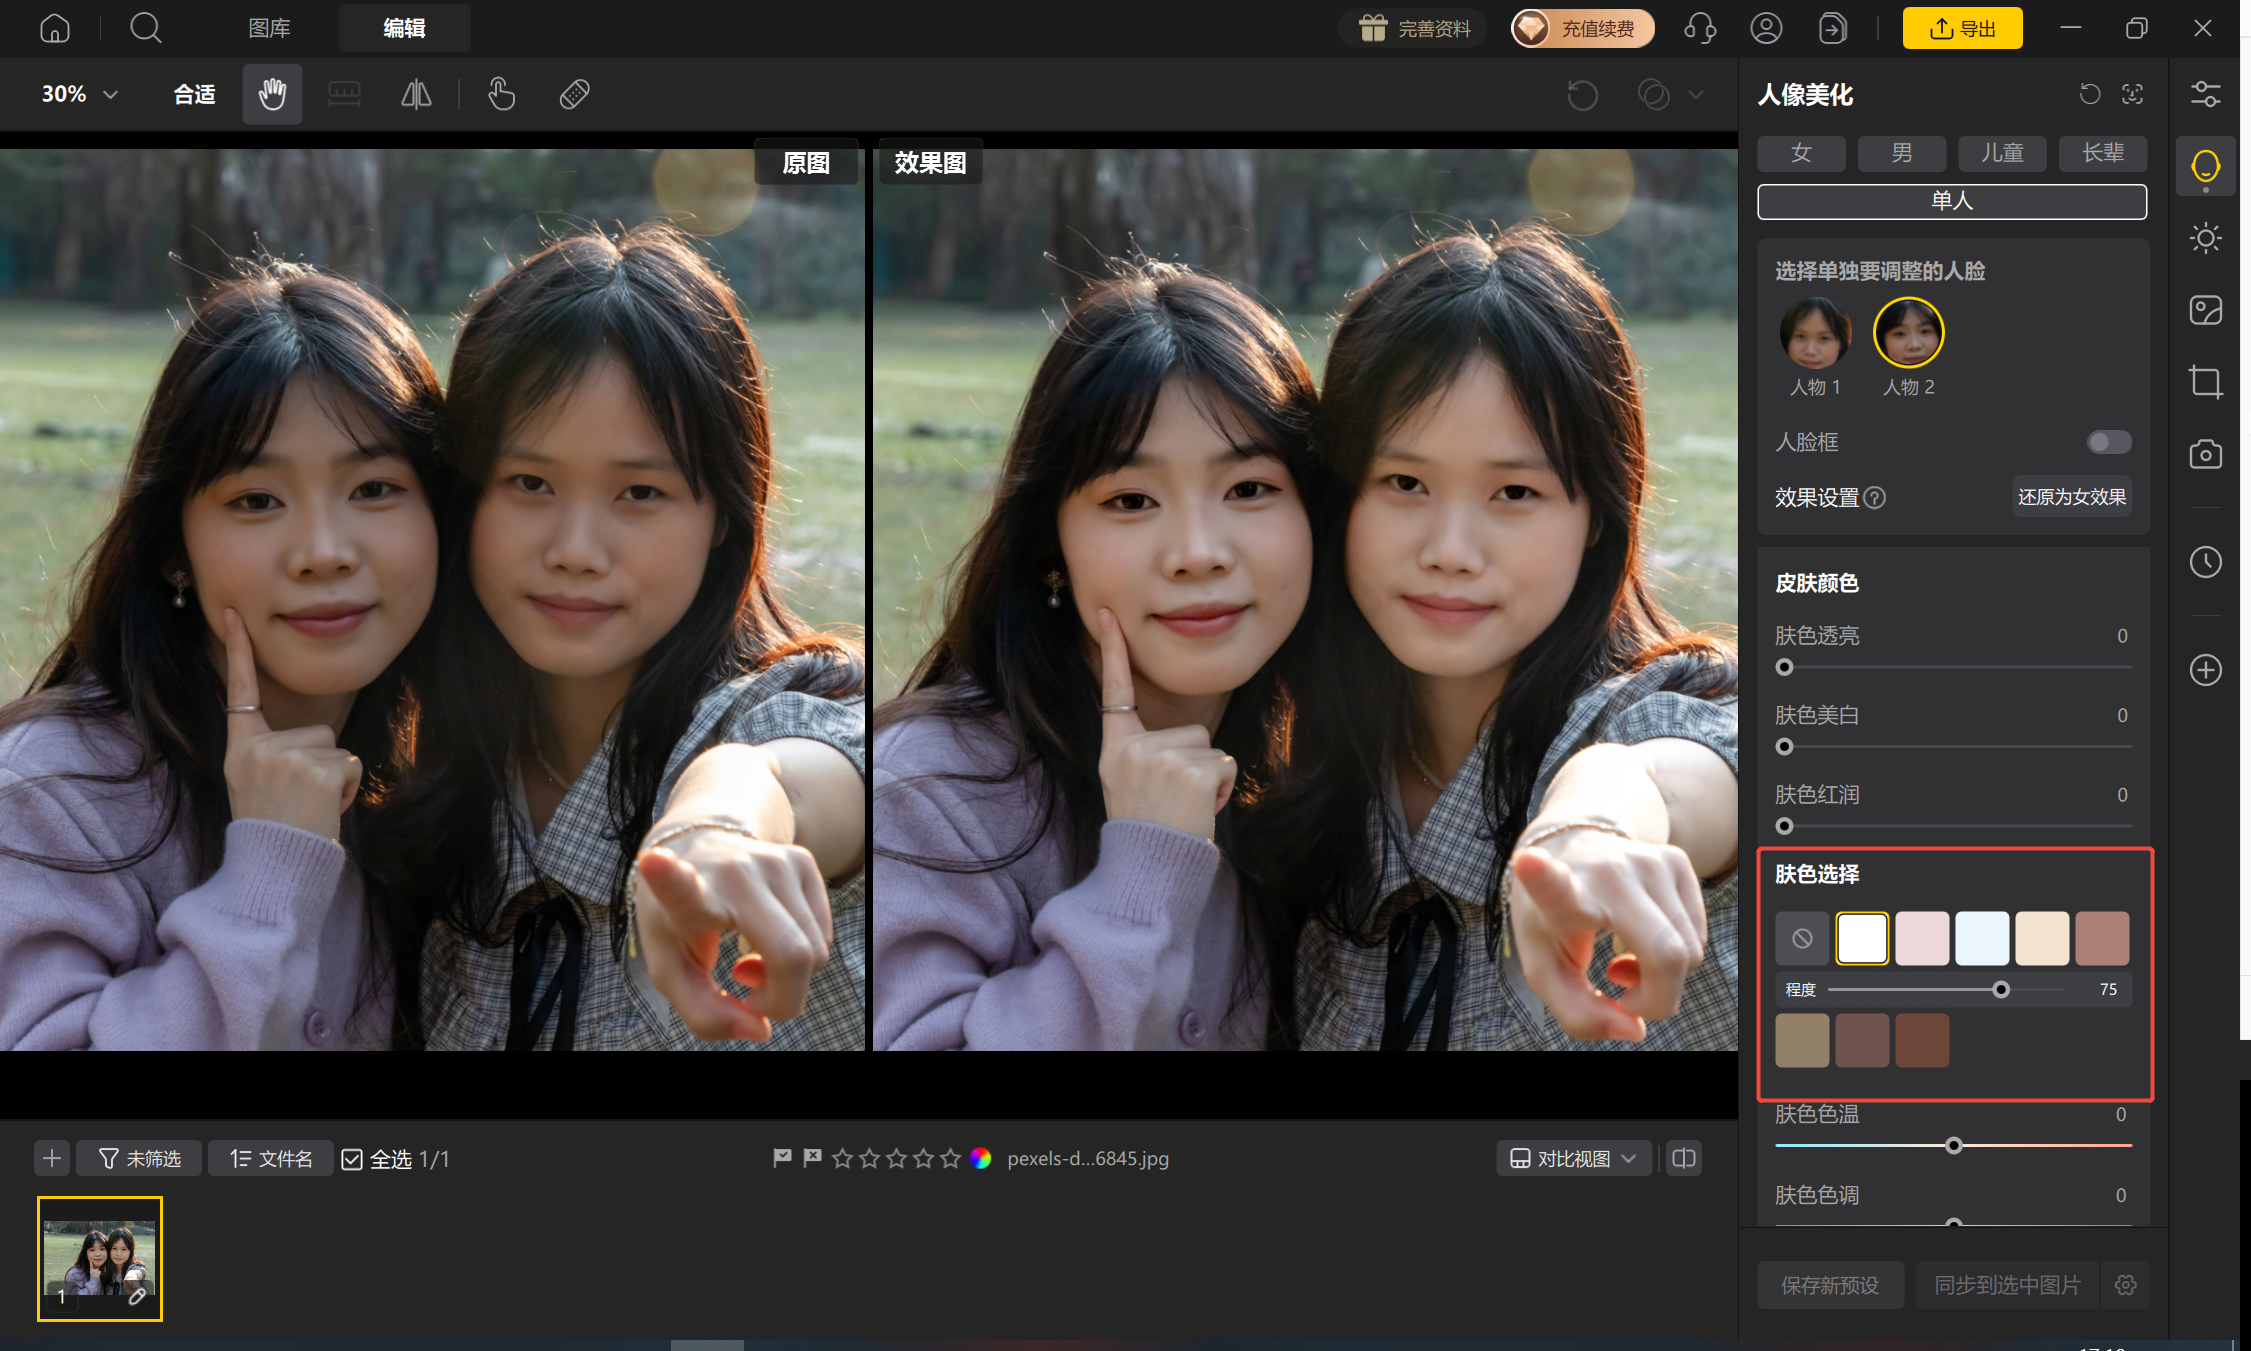This screenshot has width=2251, height=1351.
Task: Toggle the split compare view icon
Action: (x=1684, y=1159)
